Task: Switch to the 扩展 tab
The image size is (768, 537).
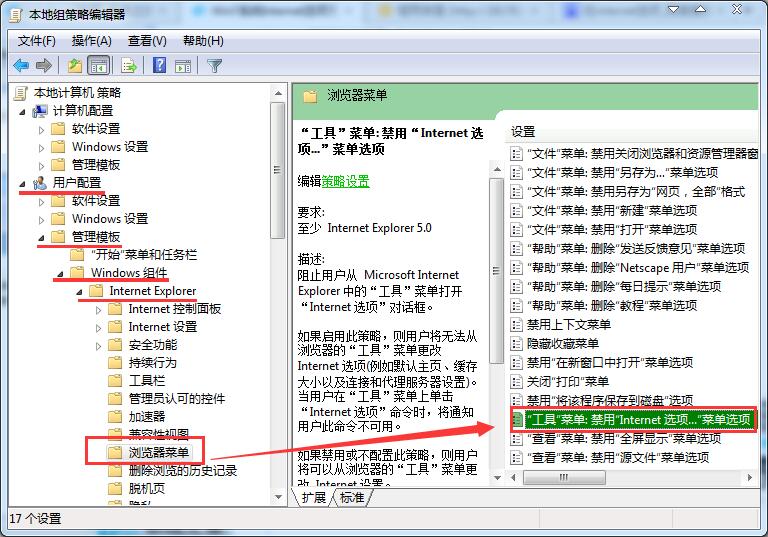Action: tap(313, 498)
